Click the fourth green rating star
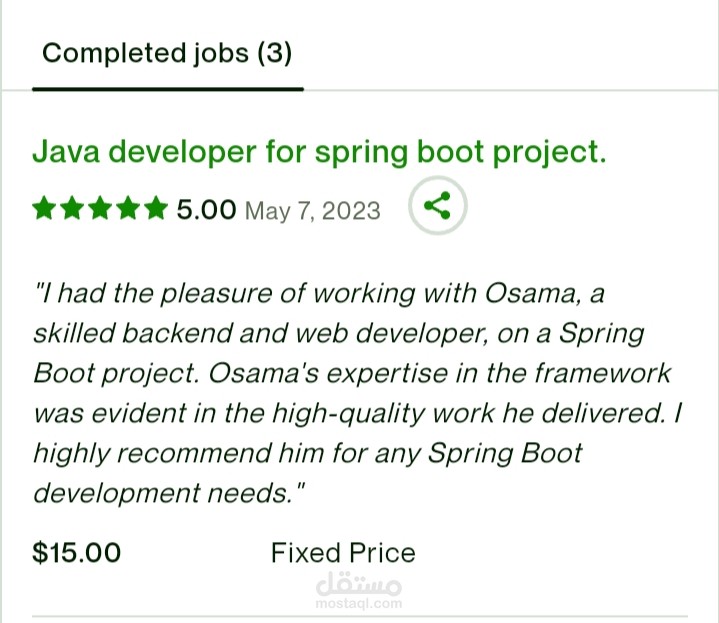 click(128, 209)
